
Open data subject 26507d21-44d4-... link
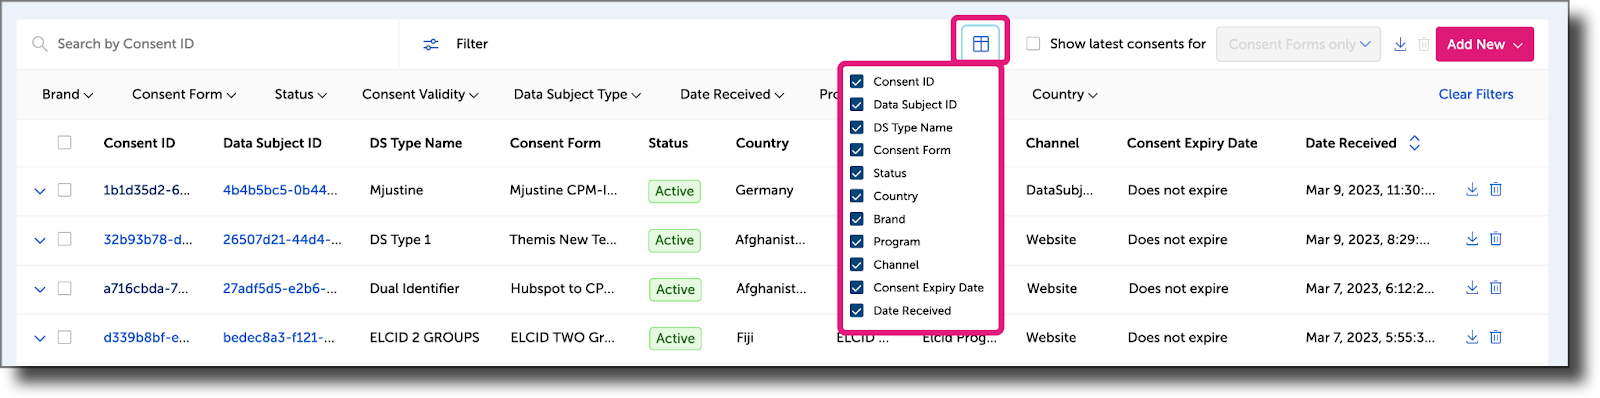pyautogui.click(x=282, y=239)
